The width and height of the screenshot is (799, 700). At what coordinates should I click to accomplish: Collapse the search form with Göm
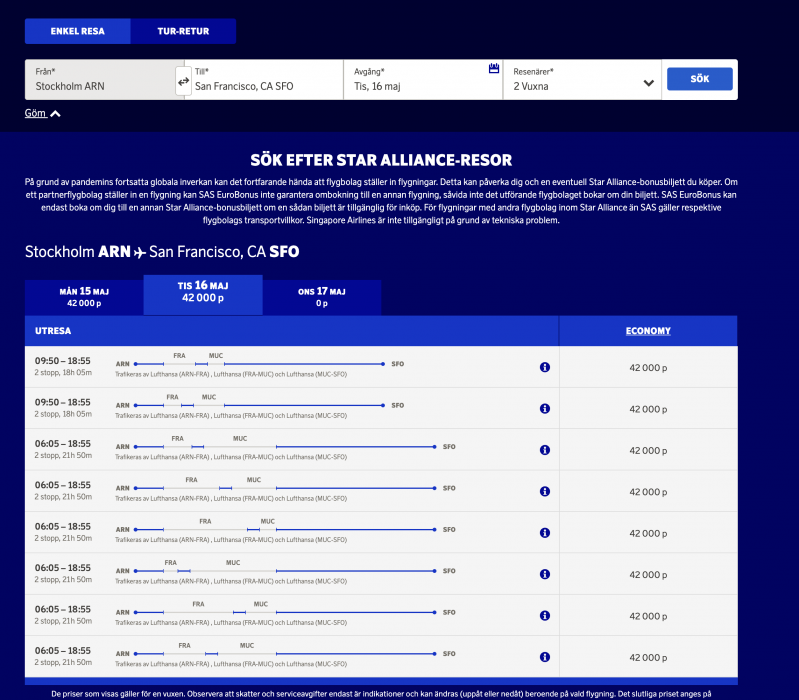[43, 113]
